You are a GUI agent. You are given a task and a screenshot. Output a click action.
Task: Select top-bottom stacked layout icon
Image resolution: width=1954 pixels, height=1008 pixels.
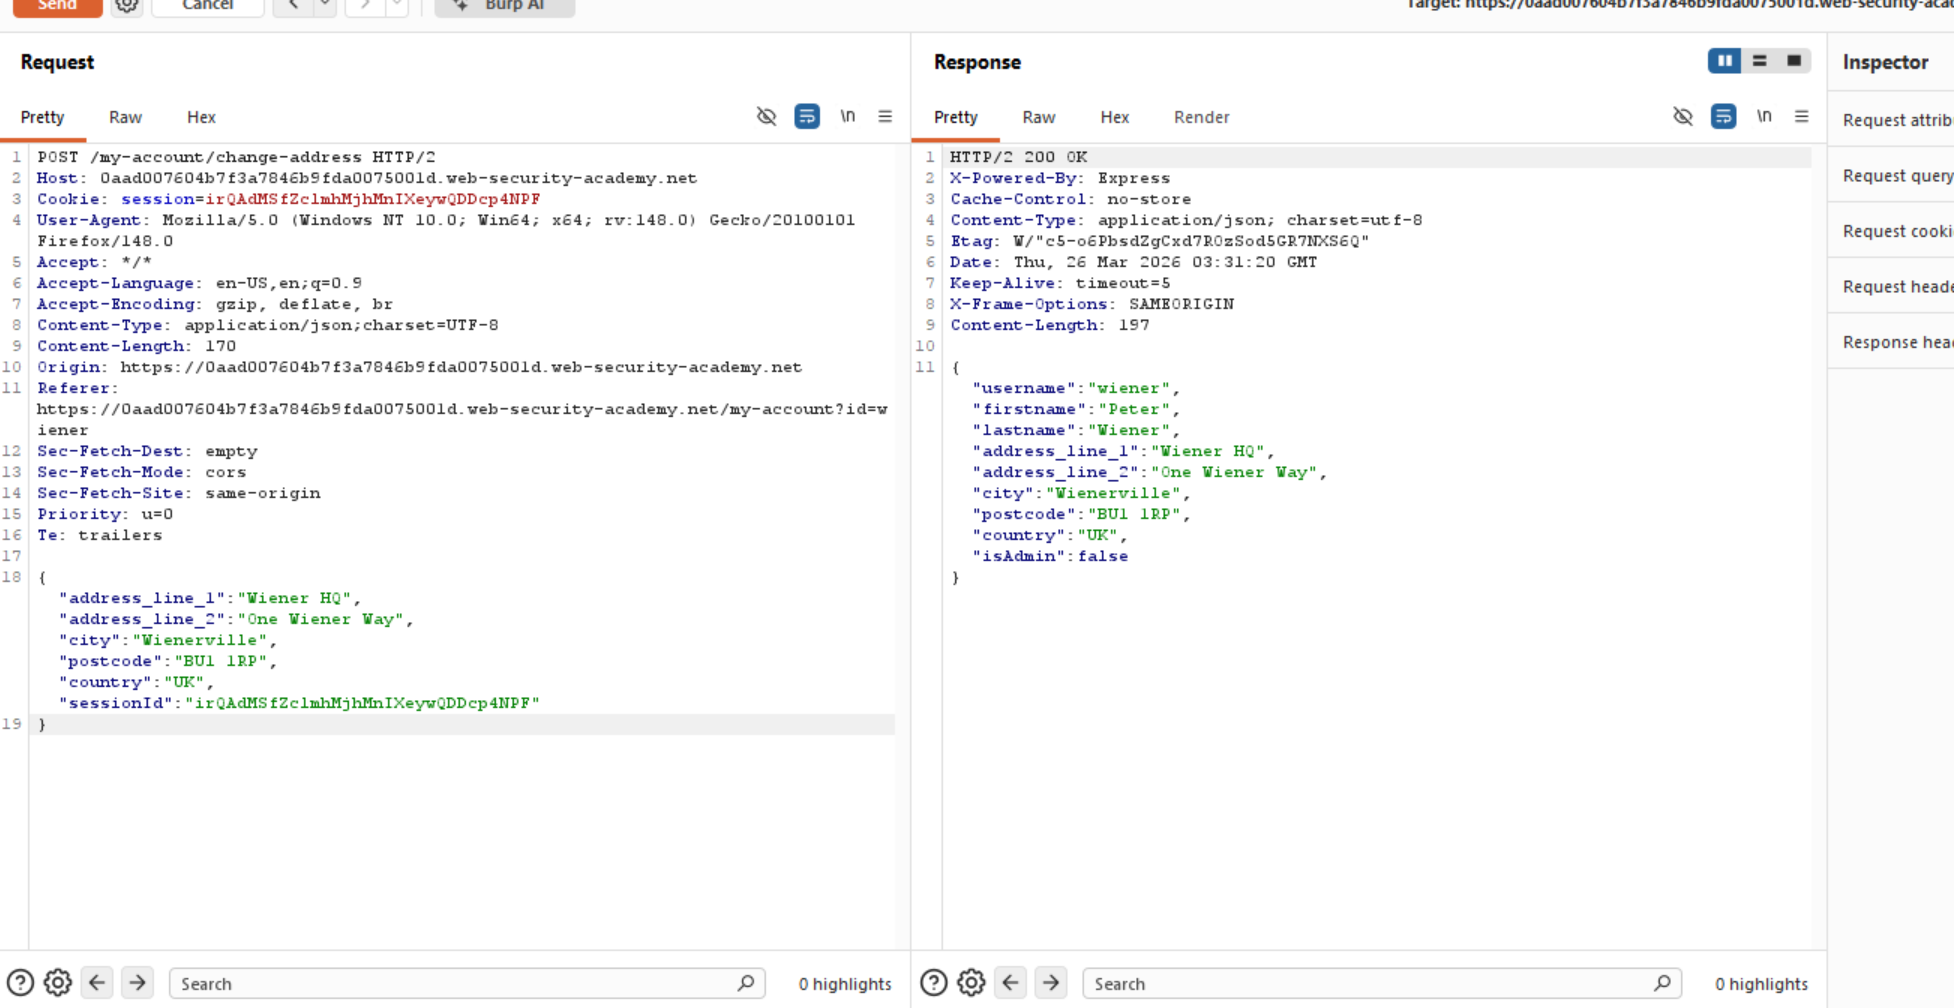pos(1759,61)
